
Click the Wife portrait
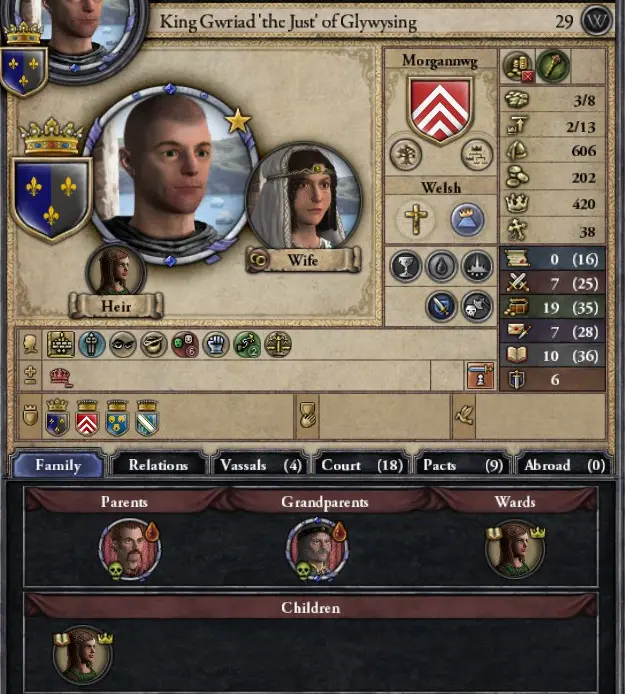[303, 199]
